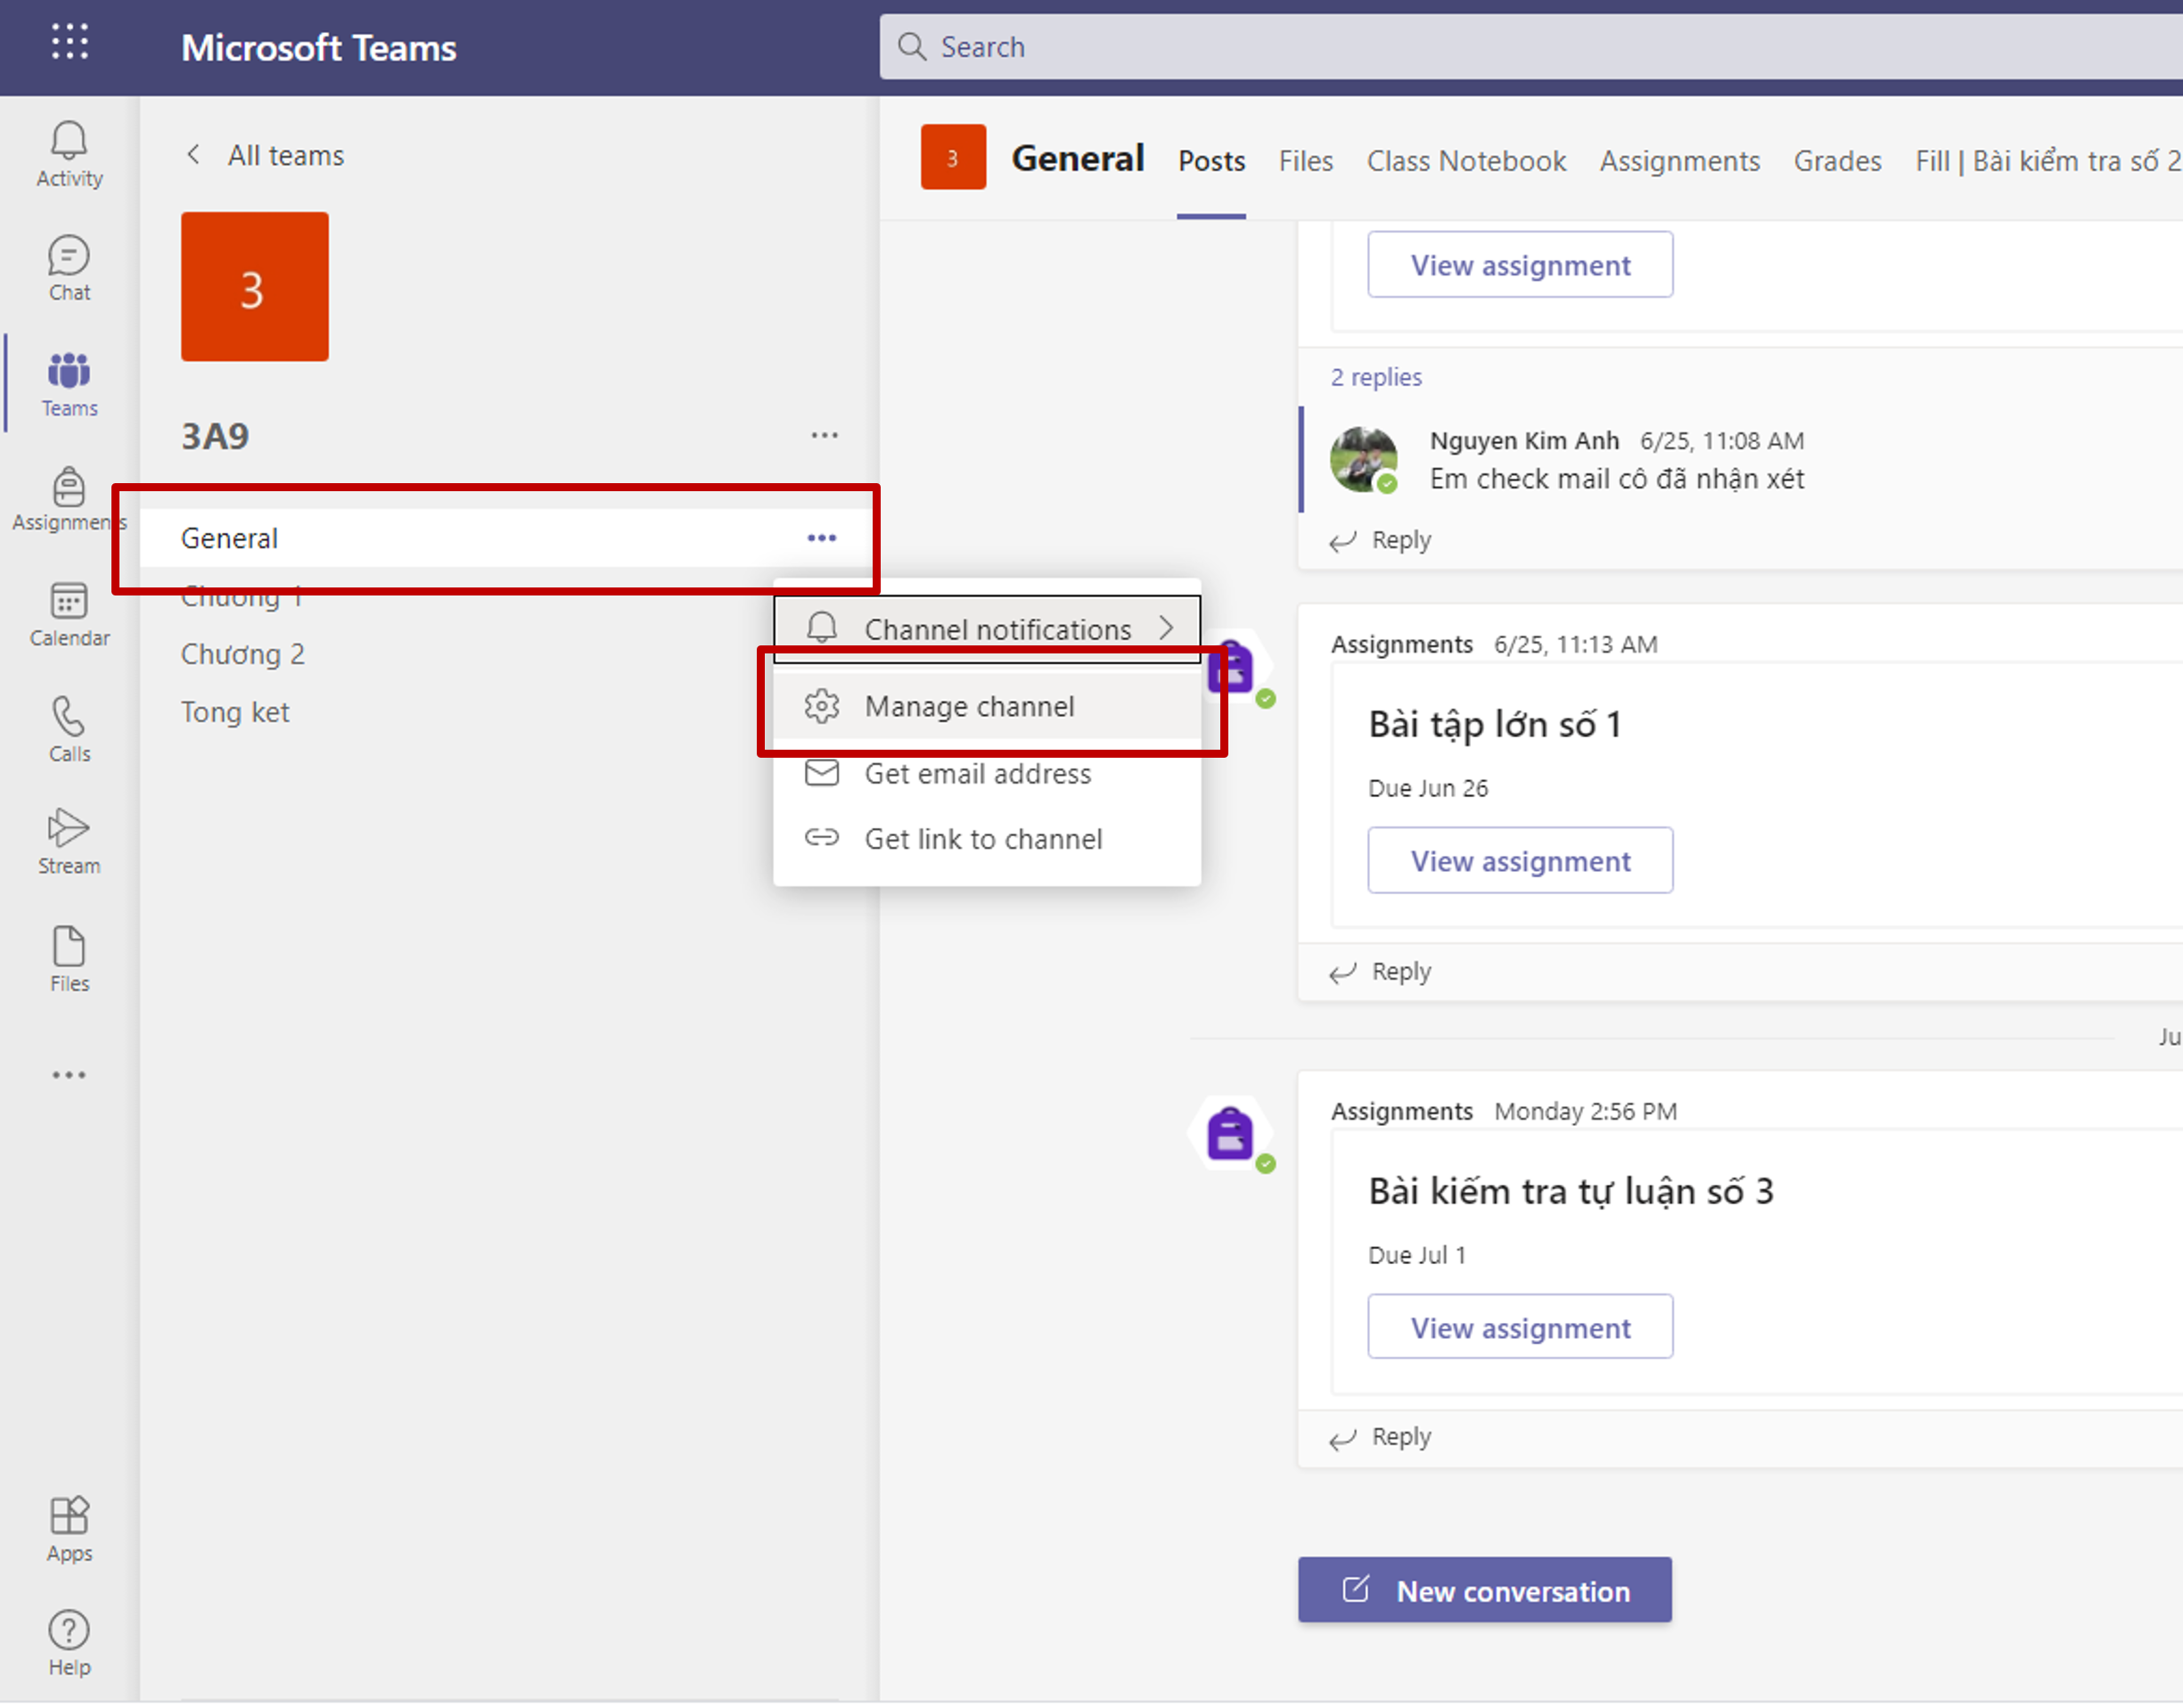This screenshot has width=2183, height=1708.
Task: Switch to the Class Notebook tab
Action: tap(1465, 161)
